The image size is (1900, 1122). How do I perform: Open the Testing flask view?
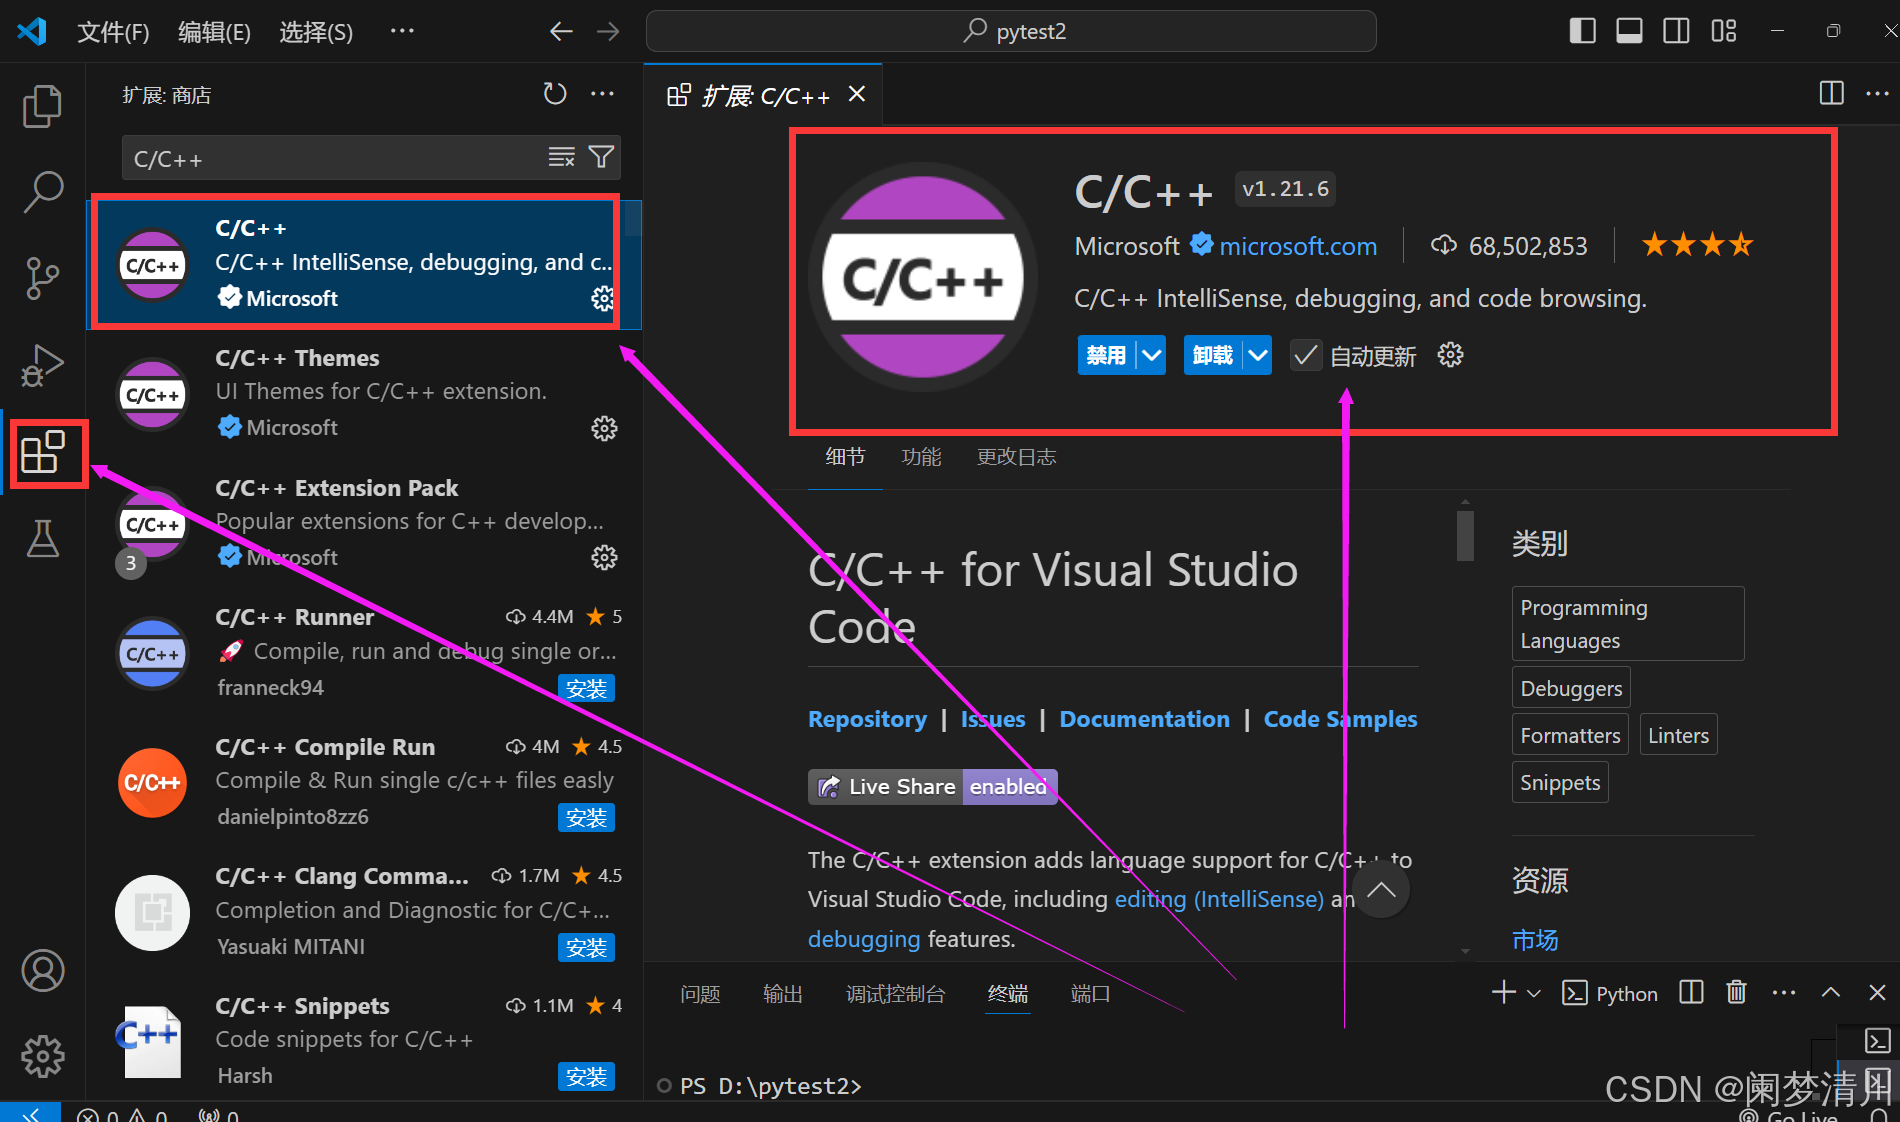[x=42, y=539]
